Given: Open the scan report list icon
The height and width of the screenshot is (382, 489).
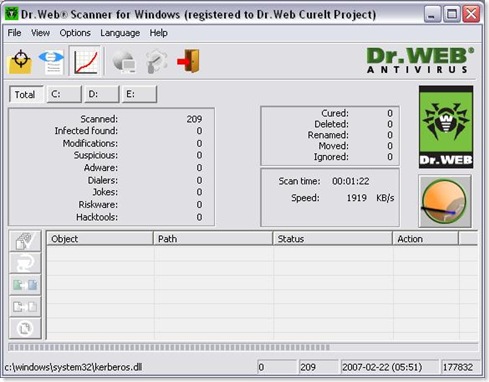Looking at the screenshot, I should pos(52,61).
